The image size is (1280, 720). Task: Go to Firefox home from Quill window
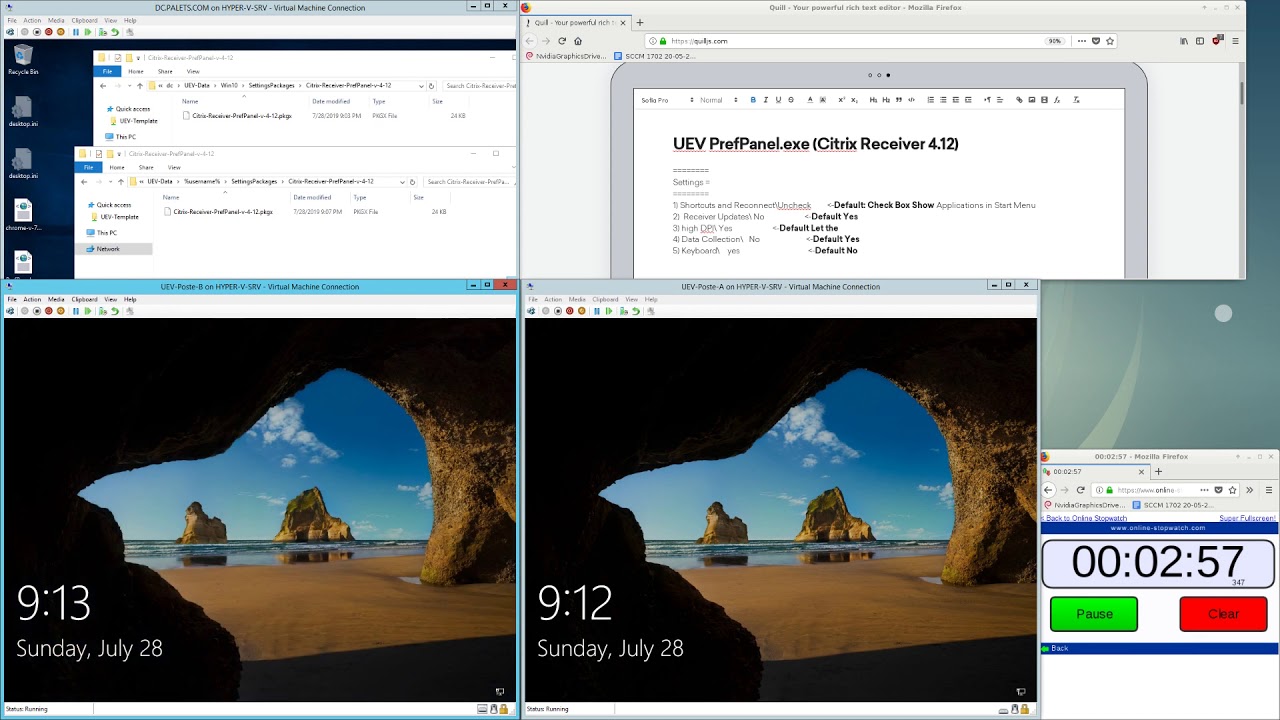click(x=578, y=41)
